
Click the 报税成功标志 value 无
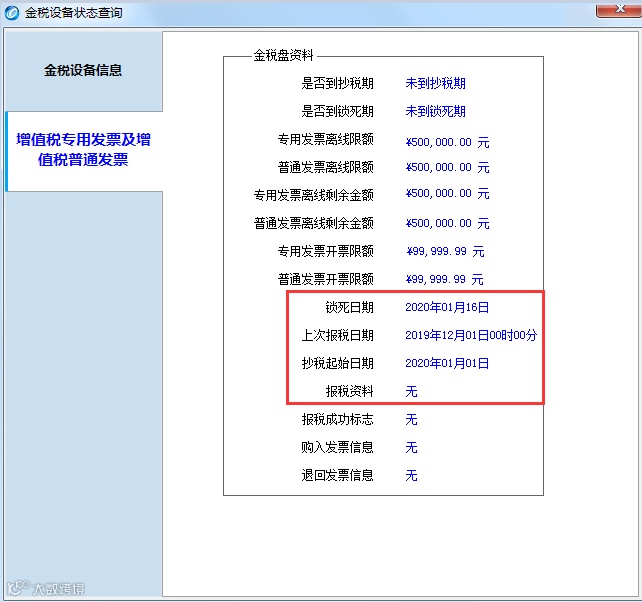(411, 419)
